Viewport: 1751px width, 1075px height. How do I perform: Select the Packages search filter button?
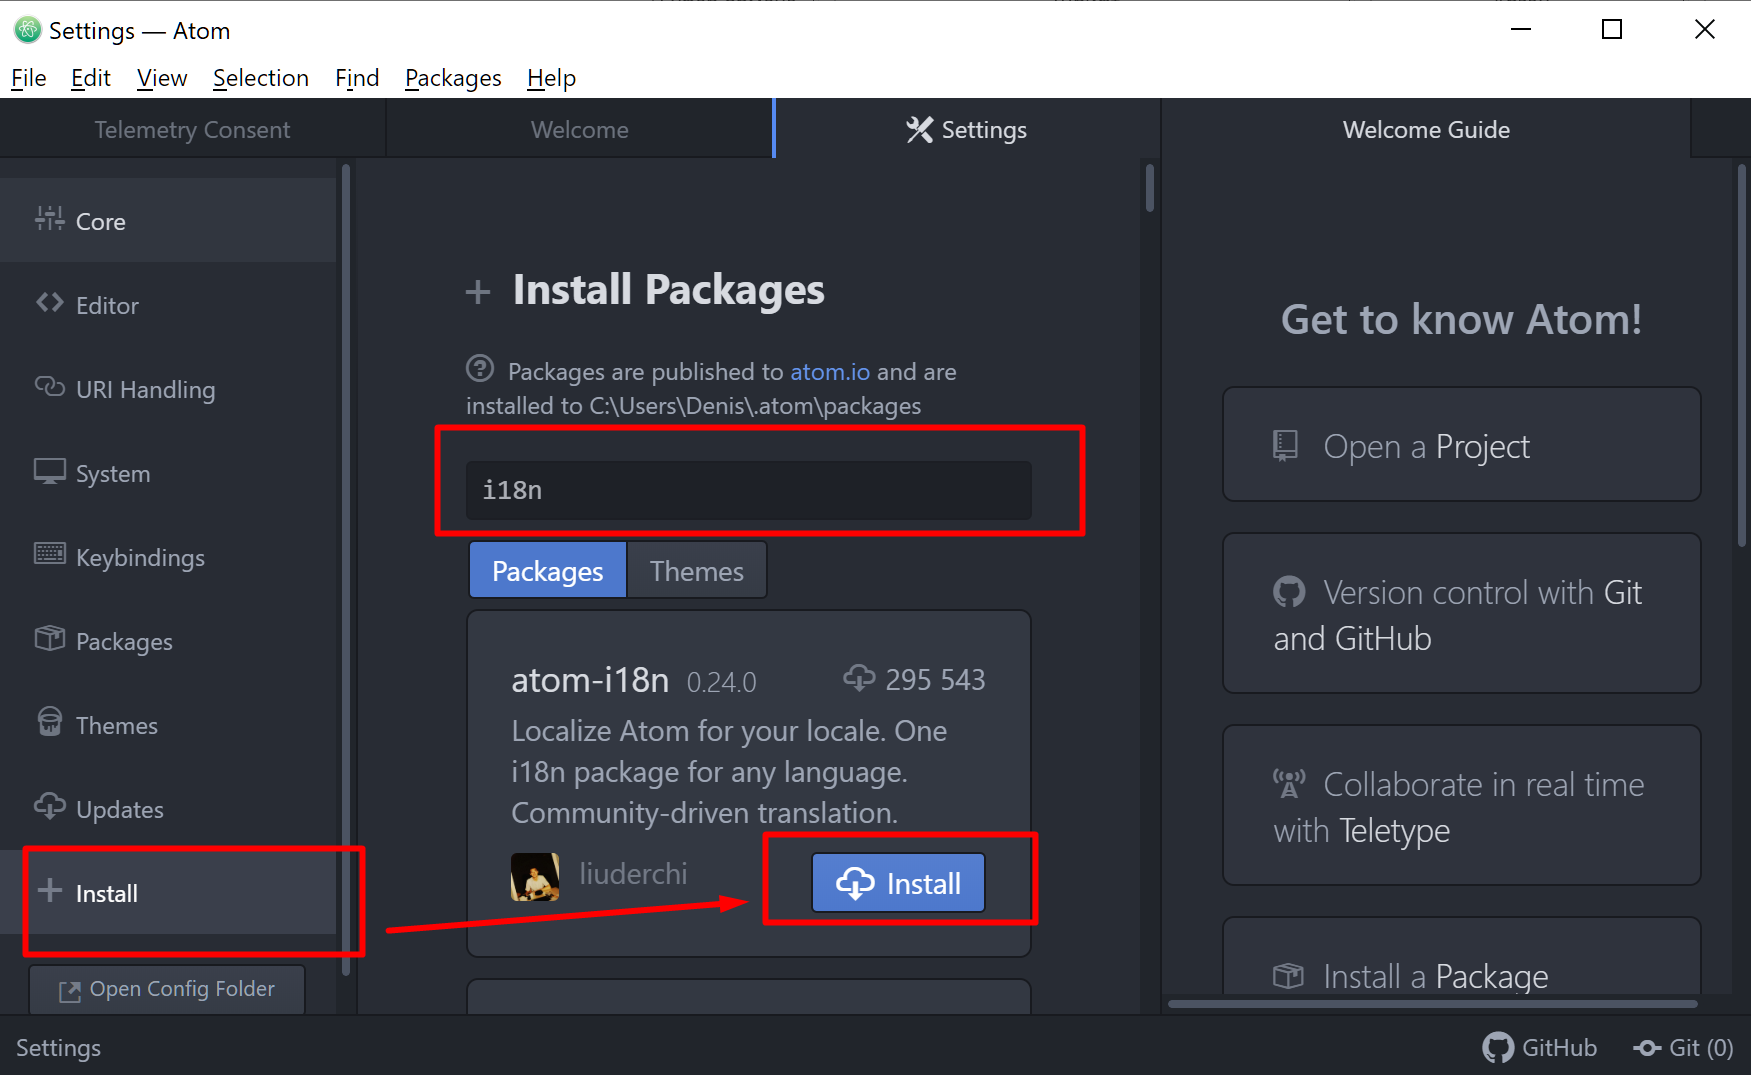click(548, 571)
